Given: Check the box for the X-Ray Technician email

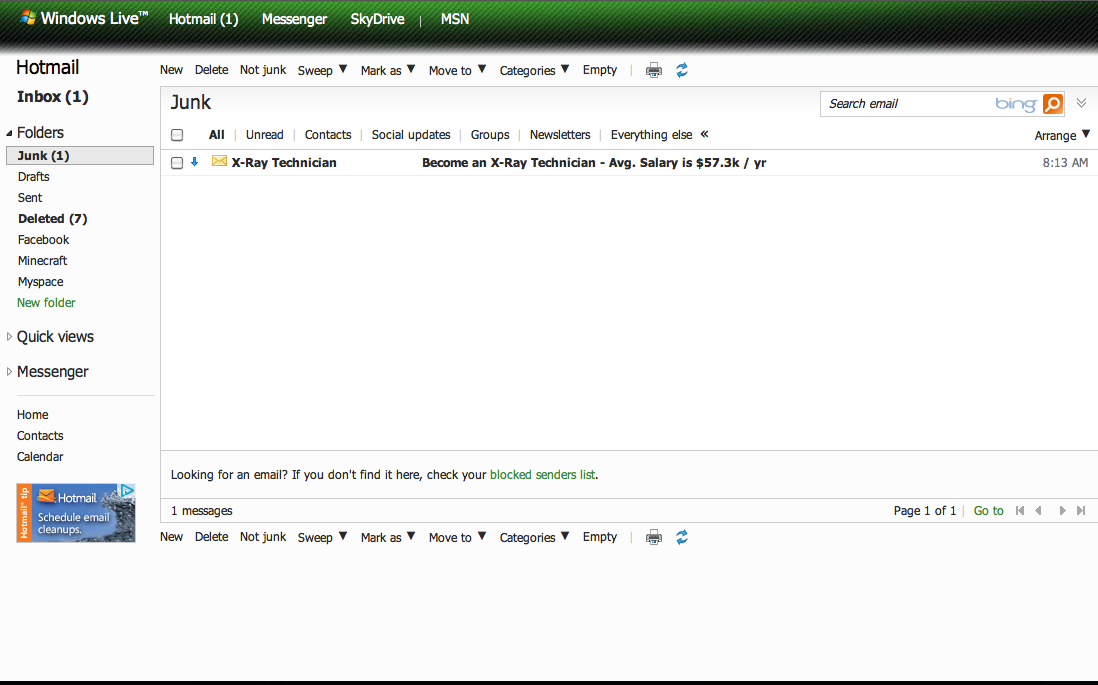Looking at the screenshot, I should point(177,162).
